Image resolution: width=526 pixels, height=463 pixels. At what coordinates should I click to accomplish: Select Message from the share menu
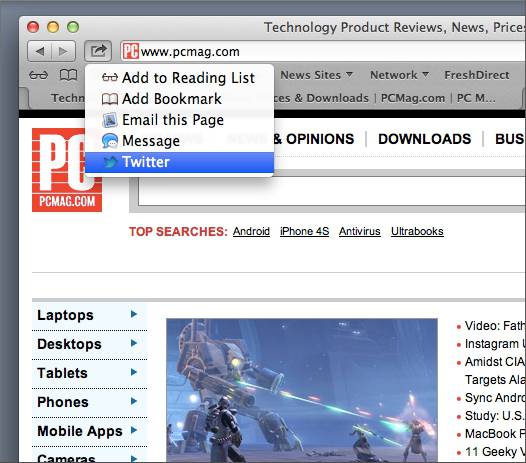click(179, 141)
